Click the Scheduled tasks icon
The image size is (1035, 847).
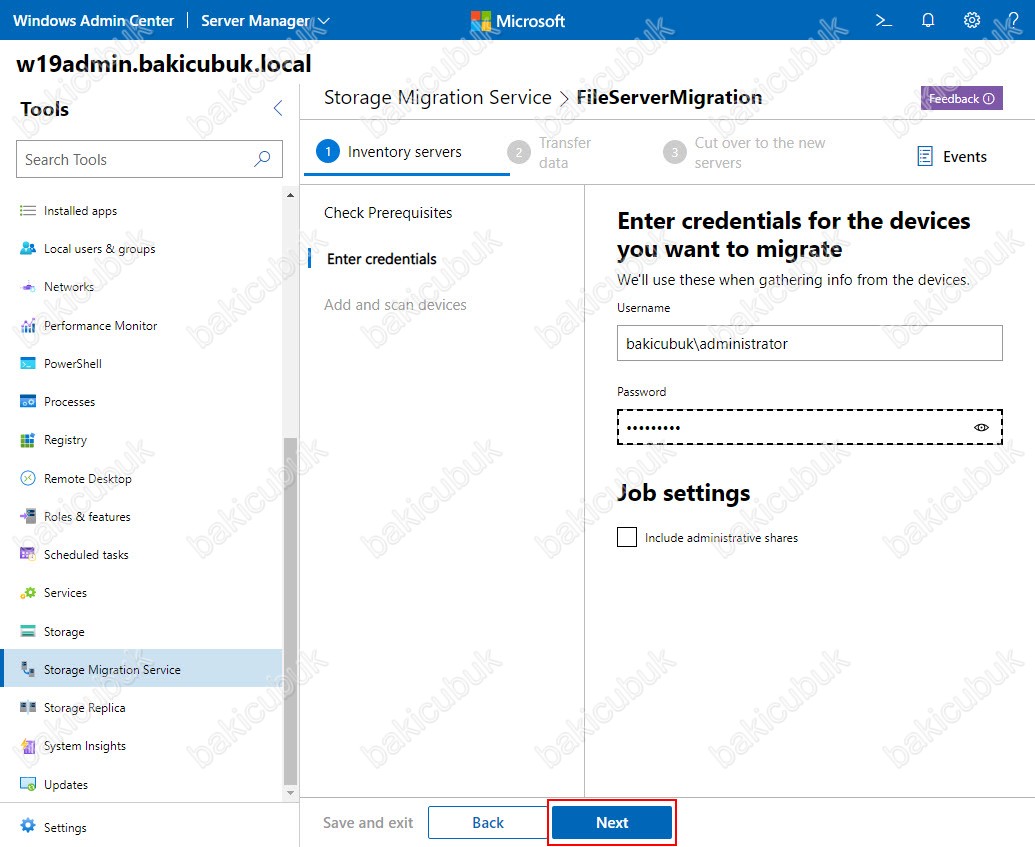pyautogui.click(x=28, y=555)
